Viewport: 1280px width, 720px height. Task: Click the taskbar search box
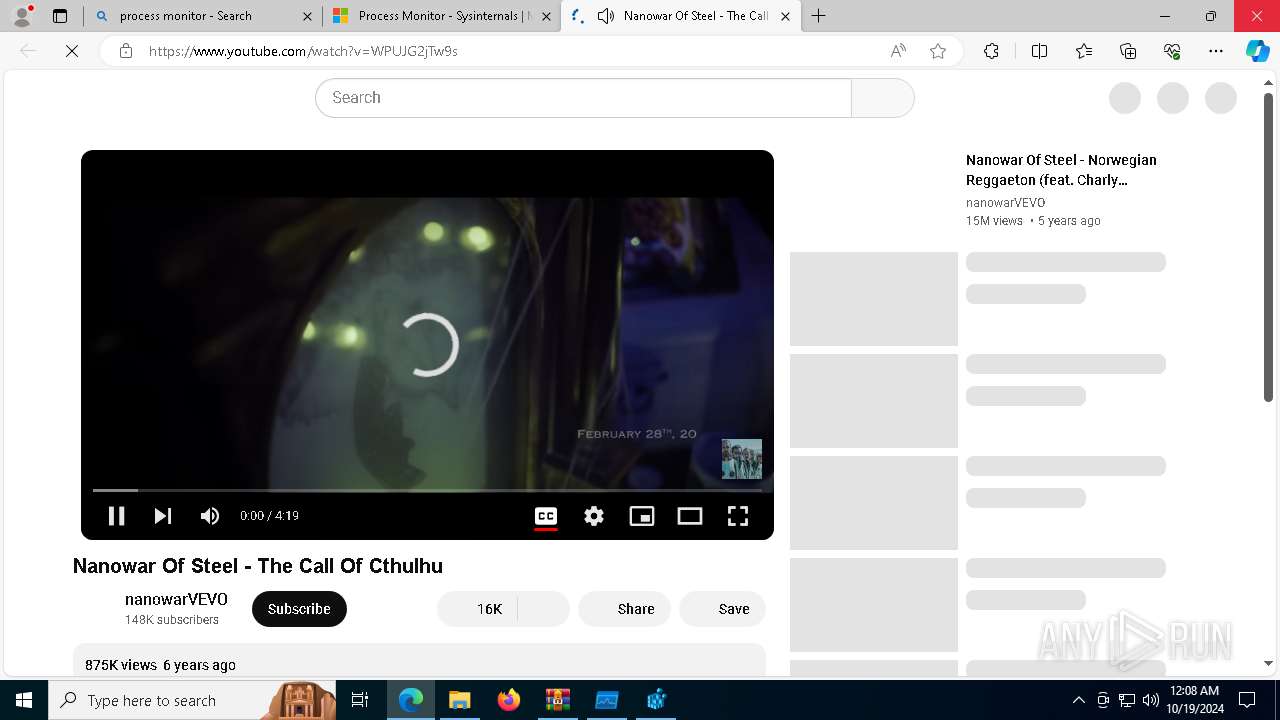coord(193,700)
